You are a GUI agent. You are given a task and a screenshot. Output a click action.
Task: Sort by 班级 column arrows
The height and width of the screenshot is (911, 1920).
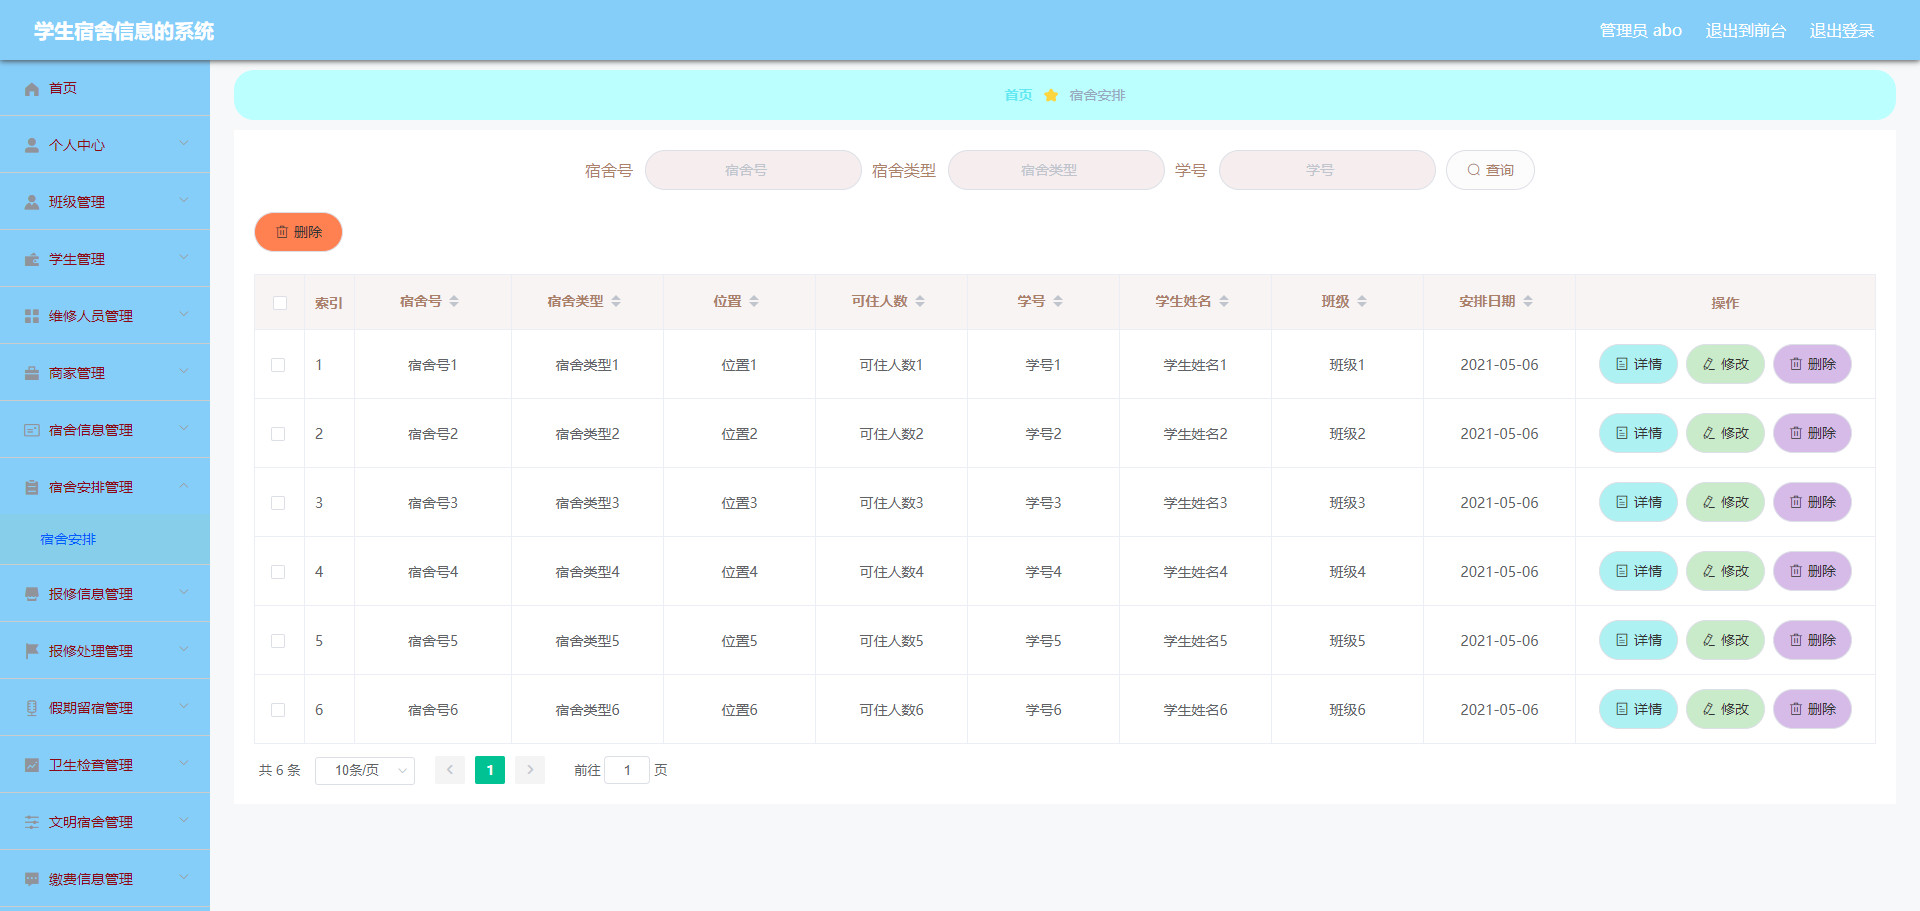tap(1362, 301)
